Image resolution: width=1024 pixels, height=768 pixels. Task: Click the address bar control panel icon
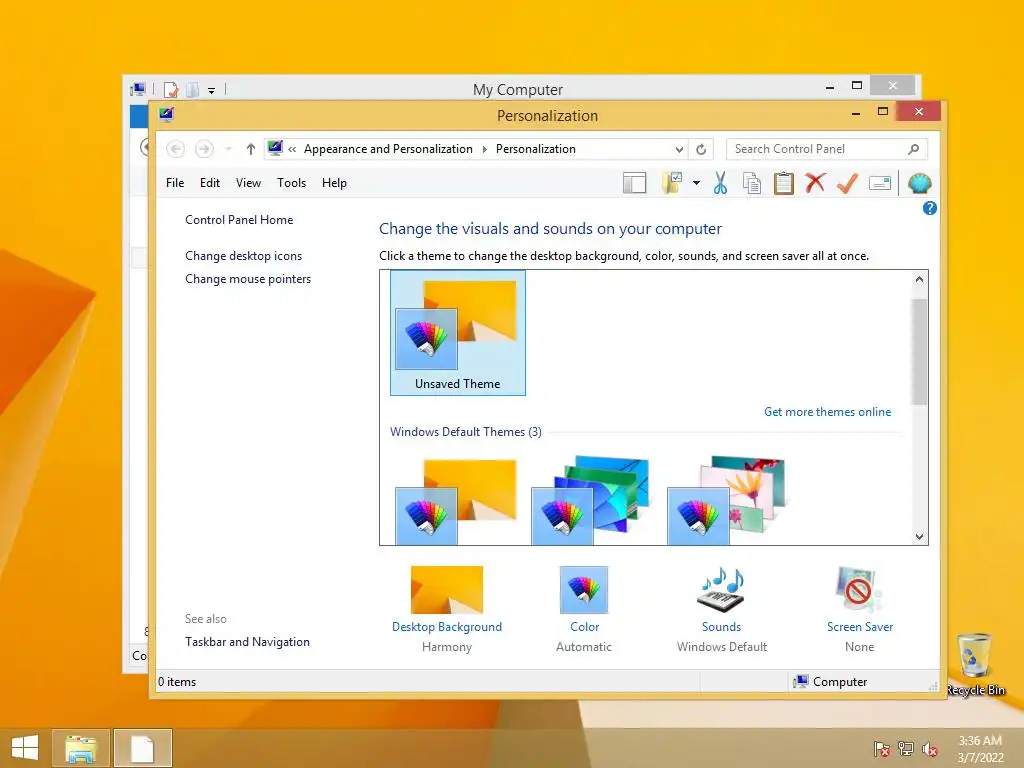275,148
